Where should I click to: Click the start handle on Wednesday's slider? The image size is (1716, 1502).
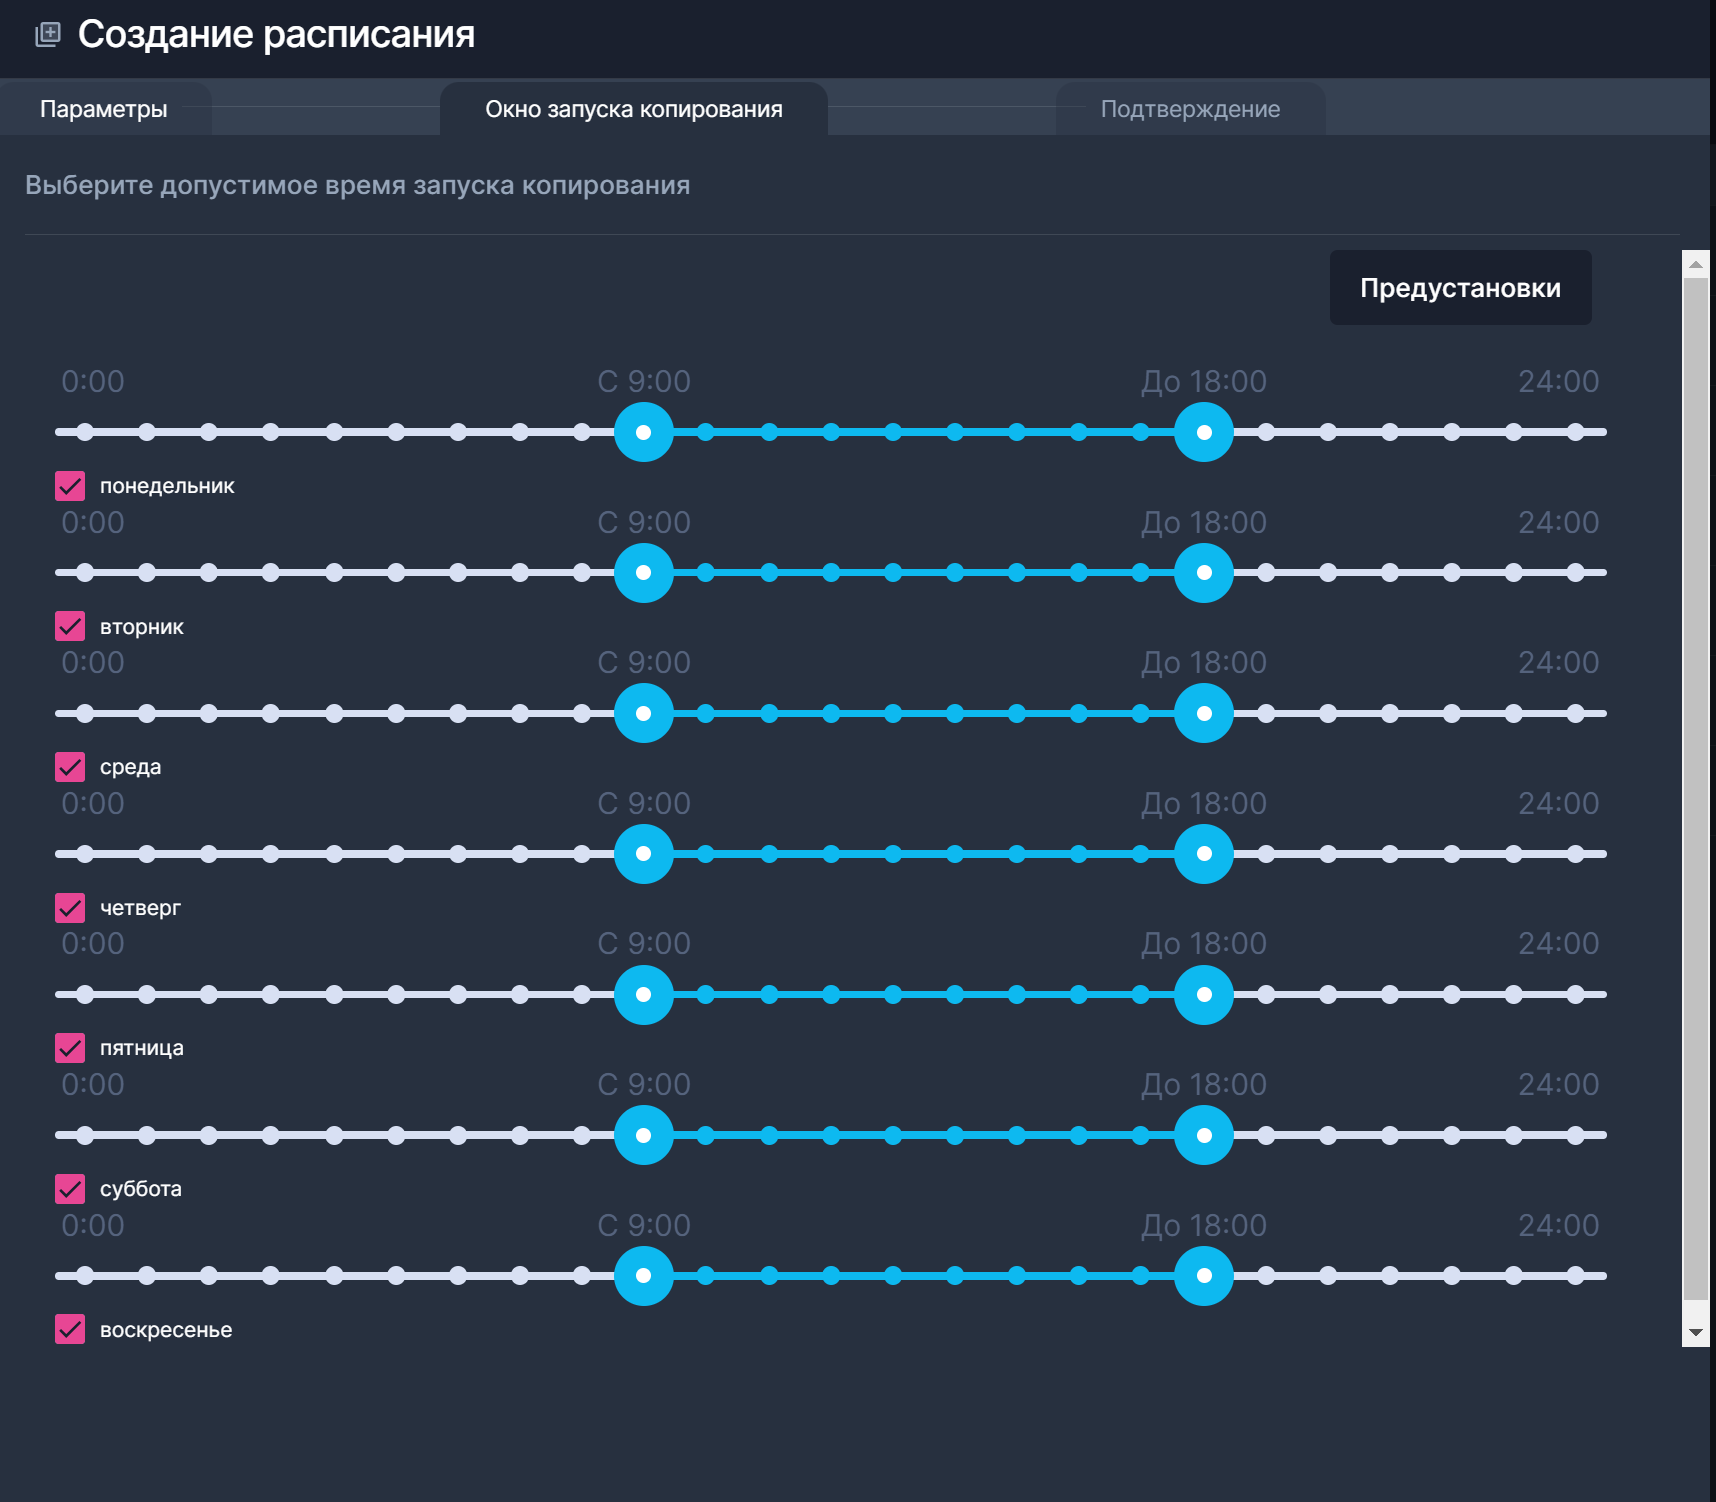tap(644, 713)
